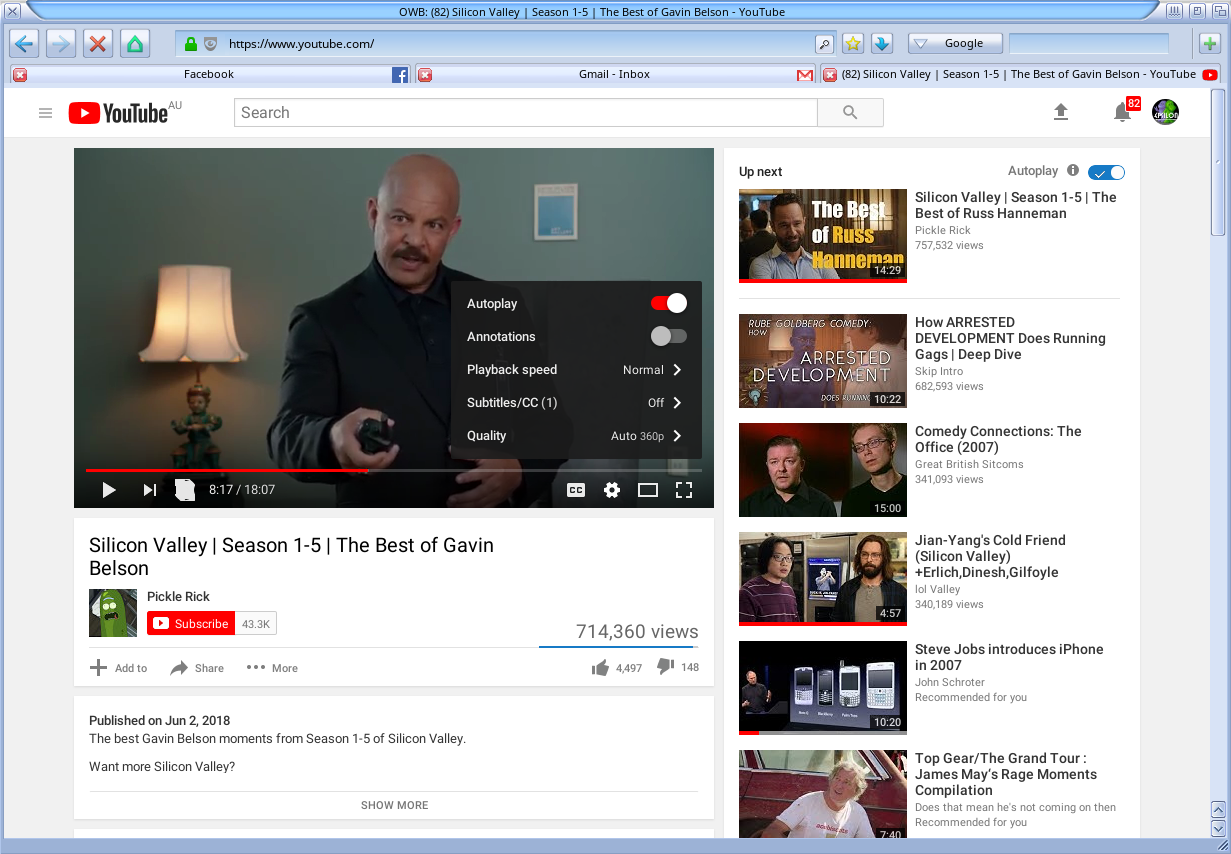Open How ARRESTED DEVELOPMENT Does Running Gags
This screenshot has width=1231, height=854.
tap(1010, 338)
